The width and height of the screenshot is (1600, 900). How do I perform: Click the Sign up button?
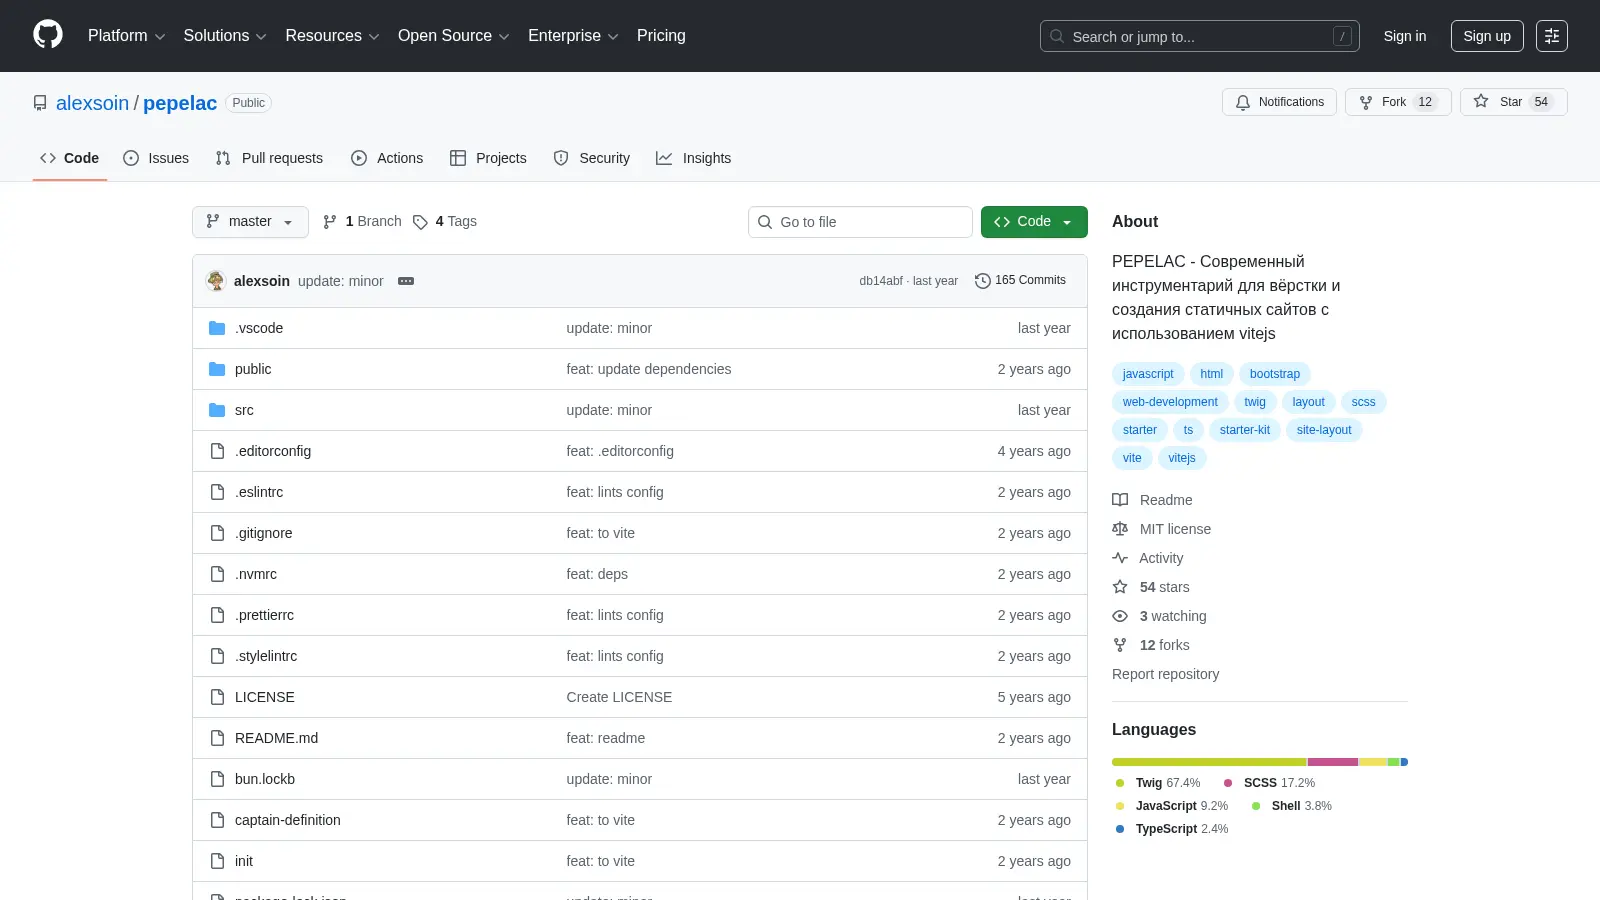point(1487,36)
